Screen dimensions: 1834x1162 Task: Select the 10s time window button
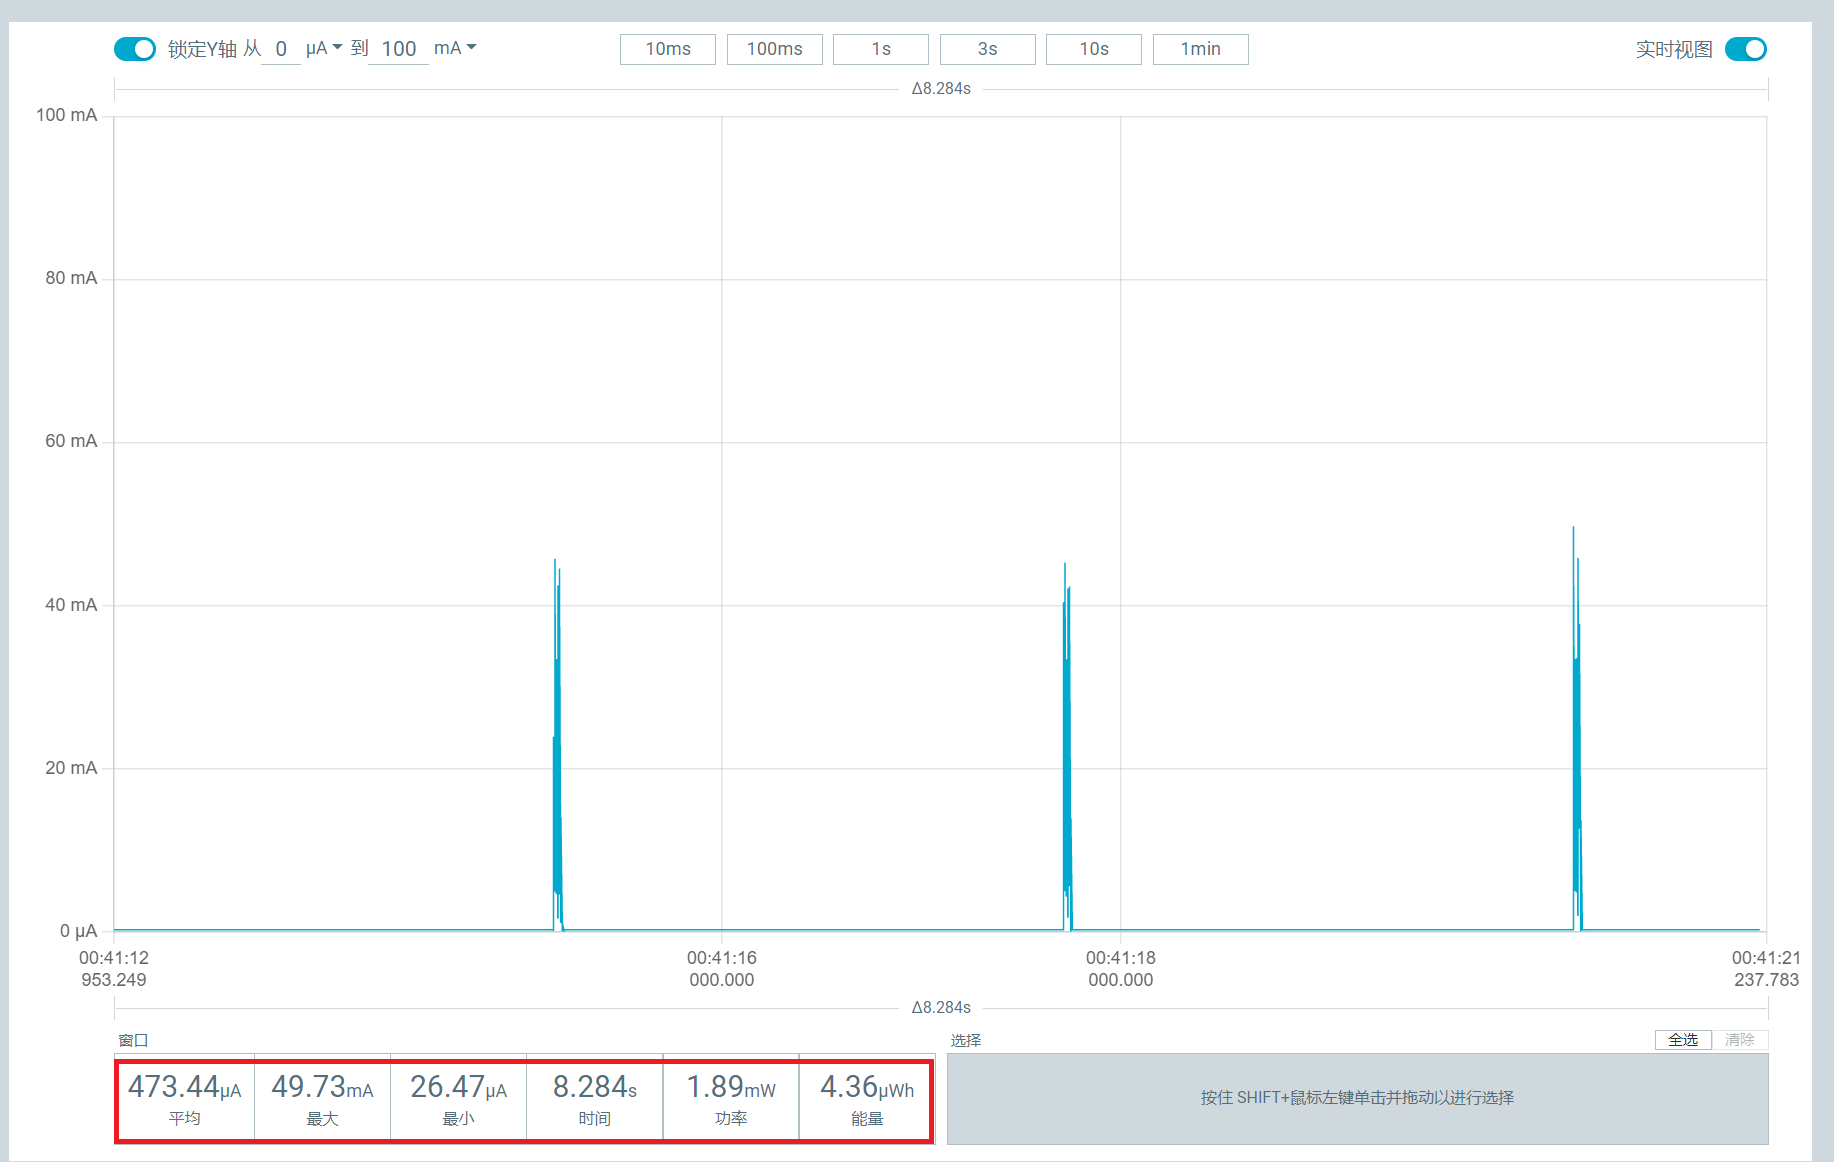pyautogui.click(x=1094, y=49)
